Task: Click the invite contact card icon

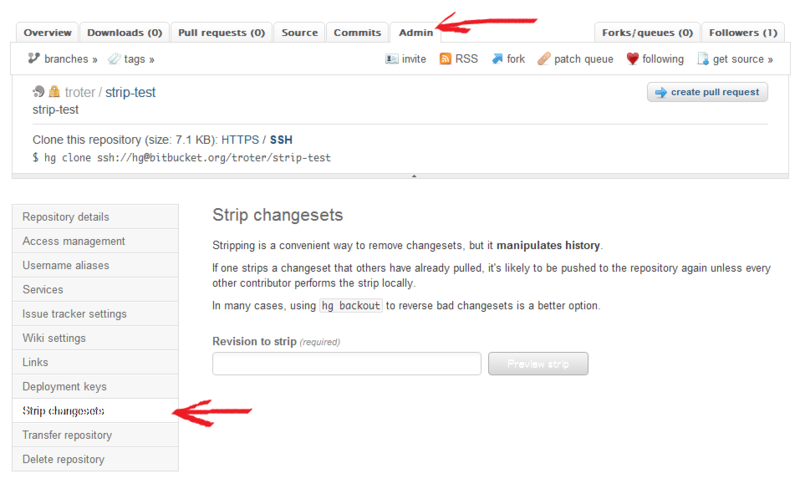Action: pos(391,59)
